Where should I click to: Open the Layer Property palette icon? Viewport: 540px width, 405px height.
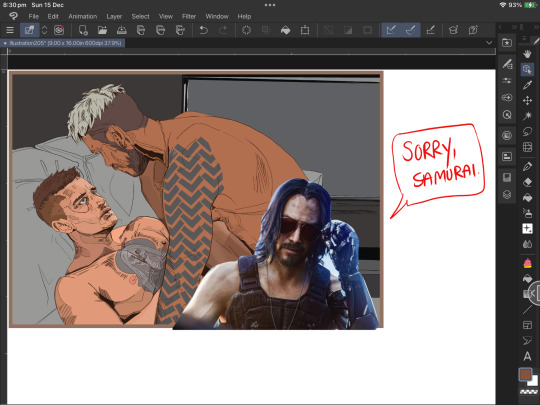coord(507,157)
